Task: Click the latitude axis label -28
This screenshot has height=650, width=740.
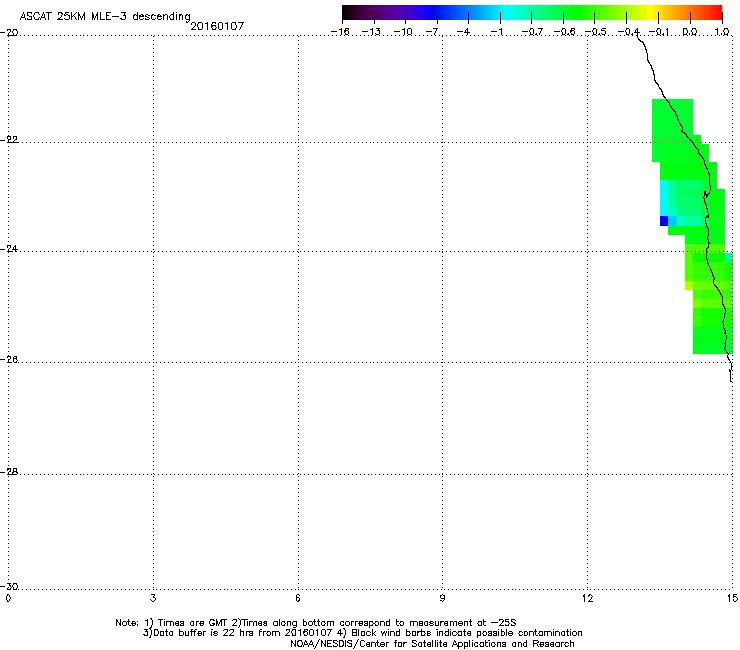Action: pyautogui.click(x=9, y=472)
